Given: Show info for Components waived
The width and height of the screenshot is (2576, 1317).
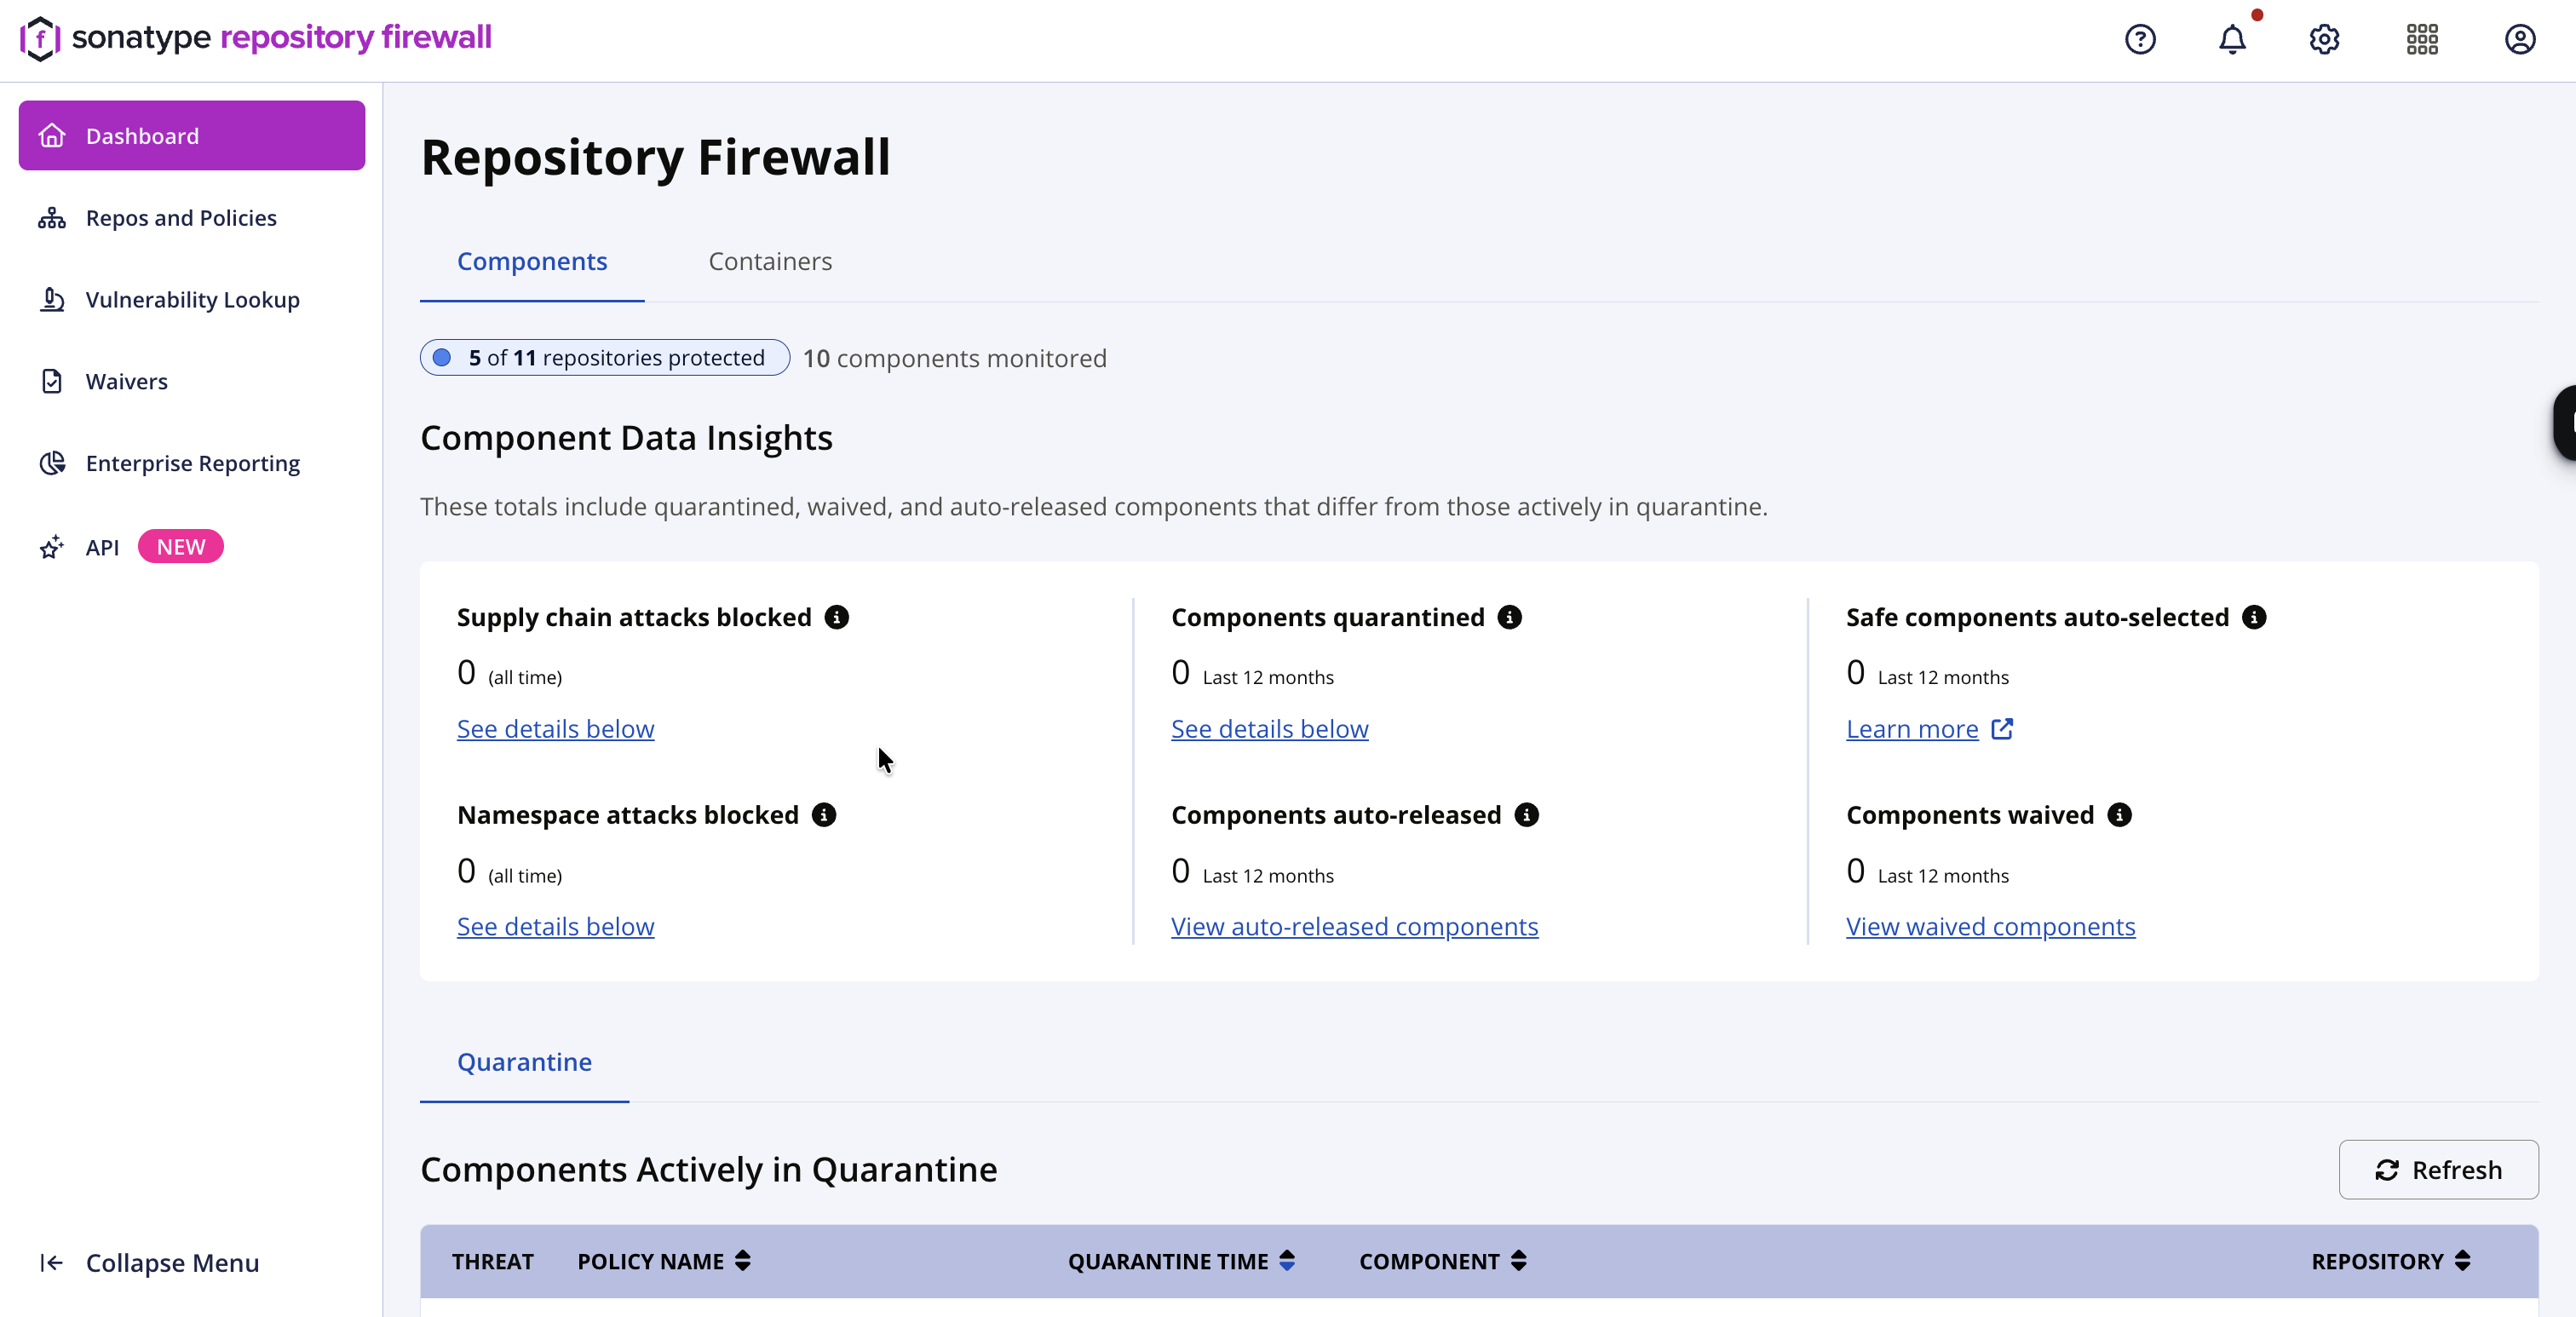Looking at the screenshot, I should [2119, 815].
